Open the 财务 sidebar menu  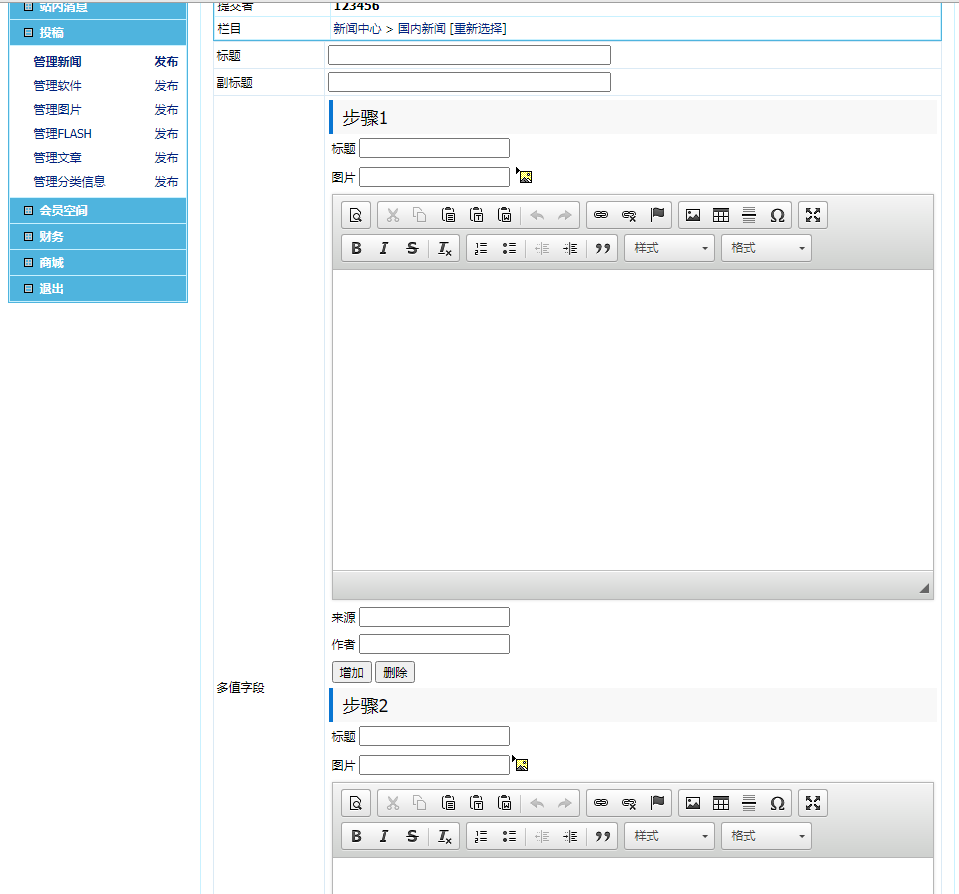coord(52,237)
